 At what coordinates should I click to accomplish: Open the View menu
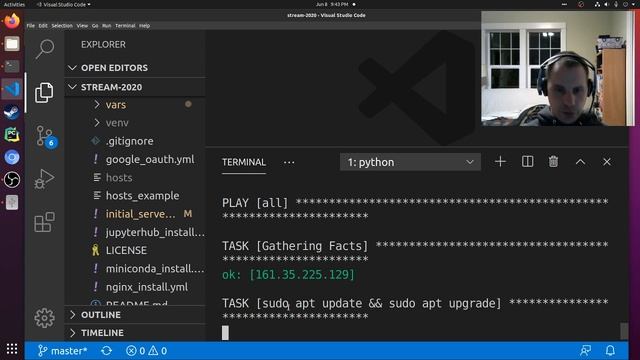82,25
